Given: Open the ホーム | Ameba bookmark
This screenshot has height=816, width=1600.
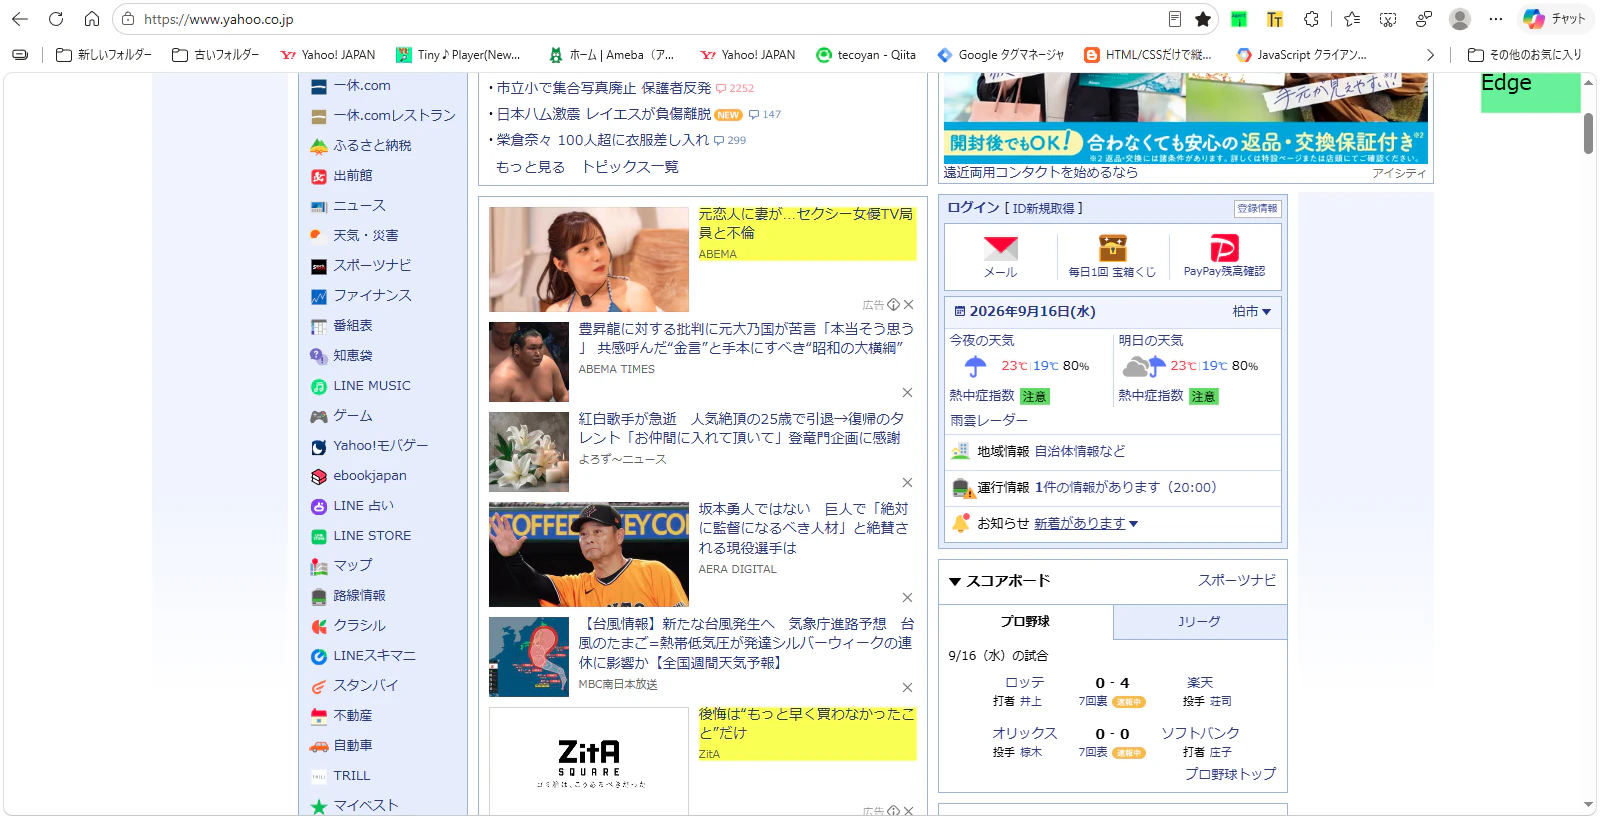Looking at the screenshot, I should pos(611,55).
